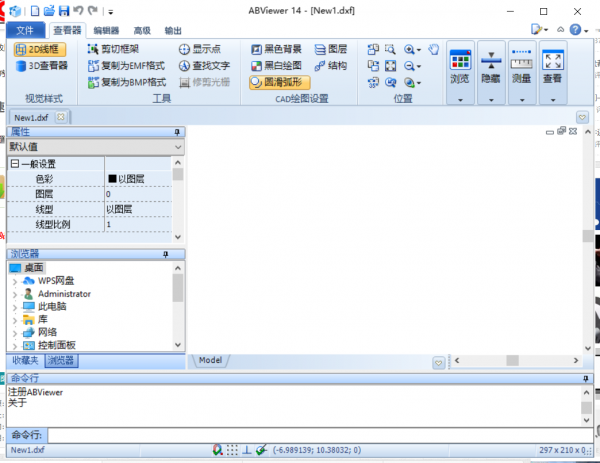
Task: Toggle 黑色背景 black background
Action: 276,49
